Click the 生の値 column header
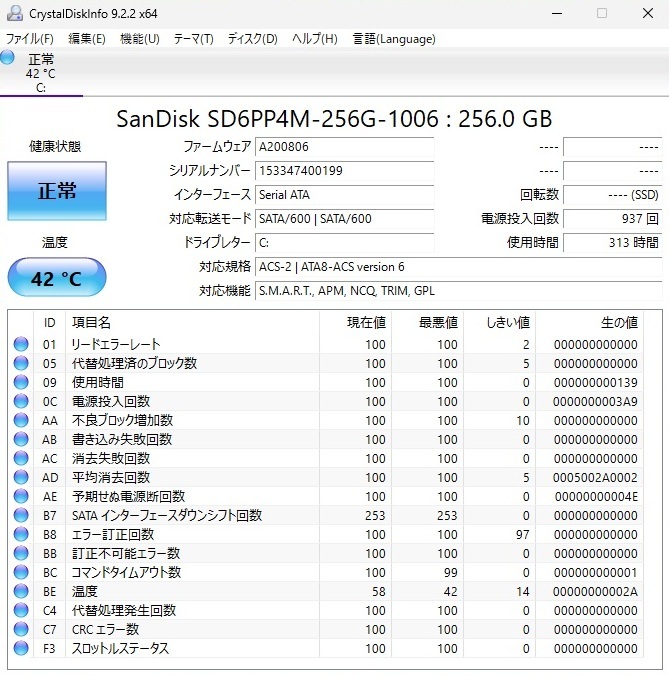Image resolution: width=669 pixels, height=676 pixels. click(x=589, y=322)
